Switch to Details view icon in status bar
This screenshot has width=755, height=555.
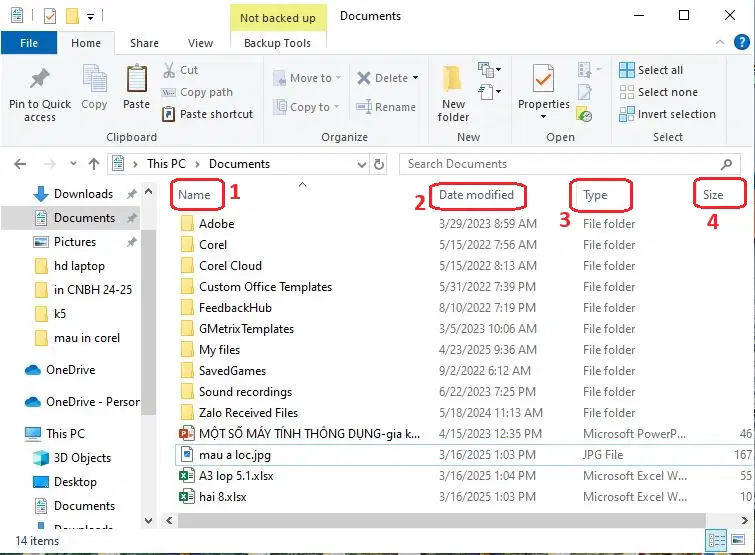716,540
